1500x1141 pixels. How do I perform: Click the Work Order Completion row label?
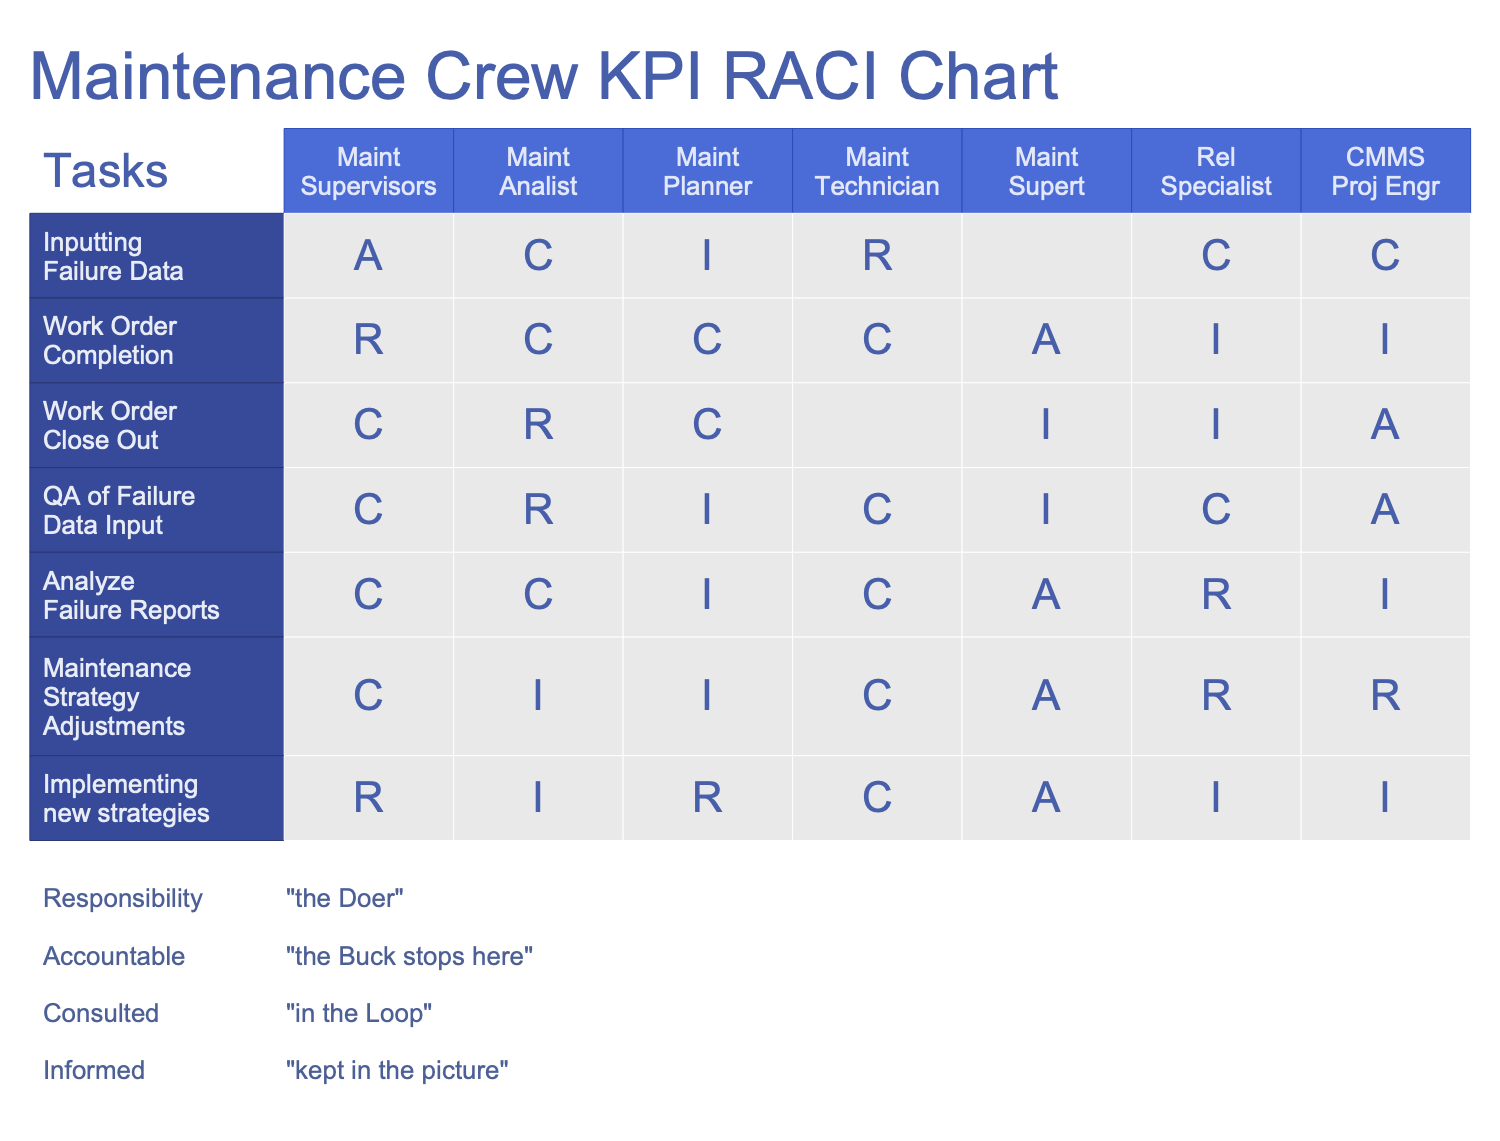[110, 340]
